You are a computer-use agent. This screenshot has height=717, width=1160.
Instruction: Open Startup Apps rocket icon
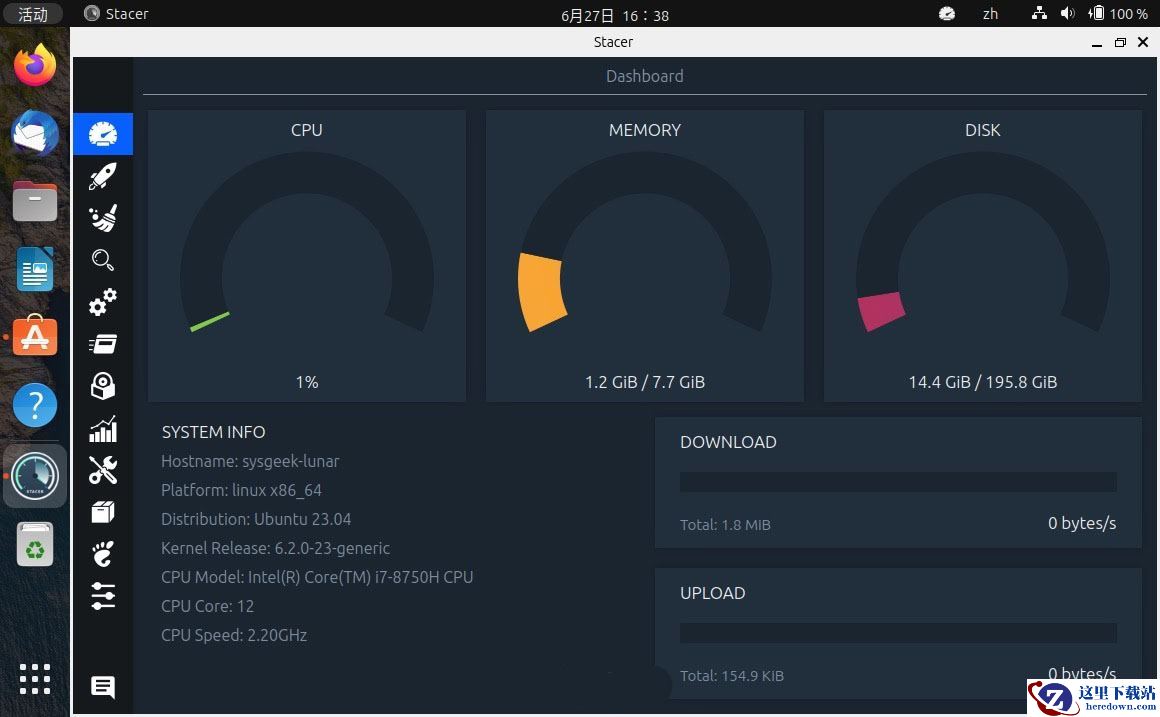[x=103, y=176]
